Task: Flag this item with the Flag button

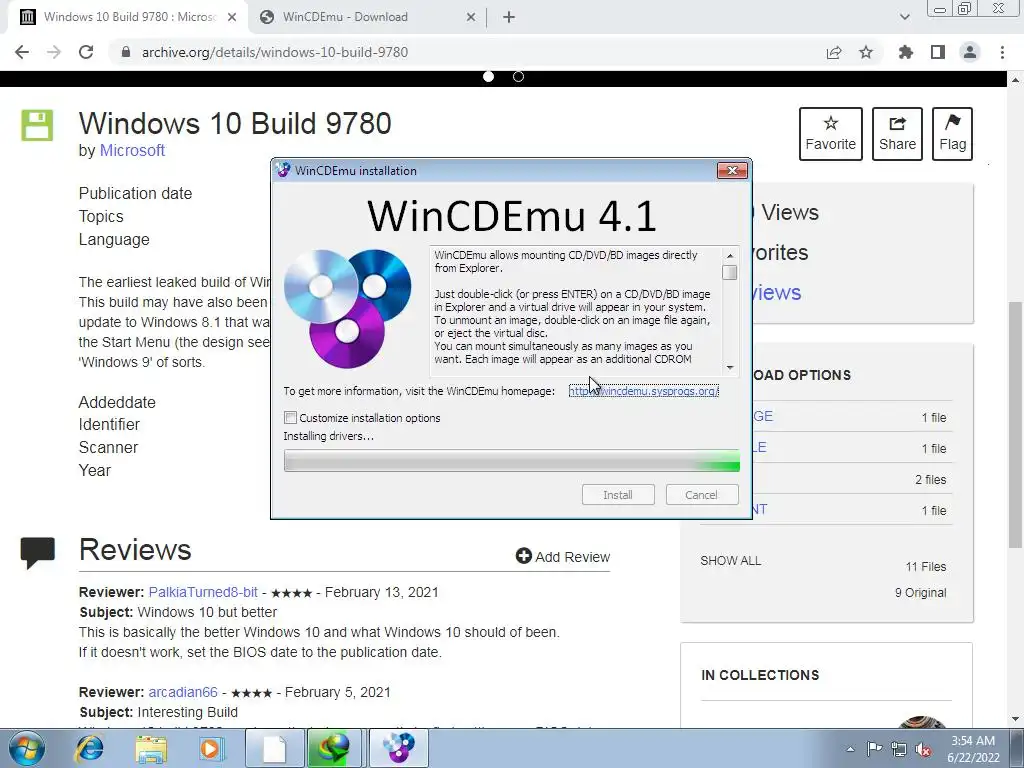Action: (x=952, y=134)
